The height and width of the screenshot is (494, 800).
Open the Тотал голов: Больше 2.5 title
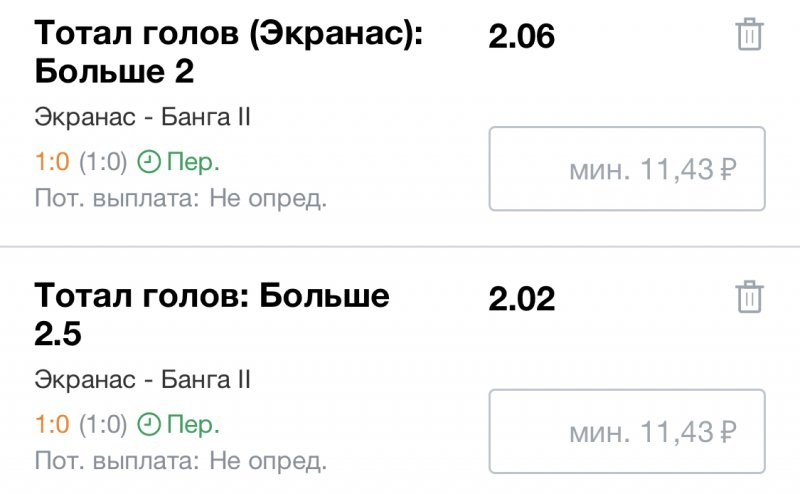click(x=211, y=315)
